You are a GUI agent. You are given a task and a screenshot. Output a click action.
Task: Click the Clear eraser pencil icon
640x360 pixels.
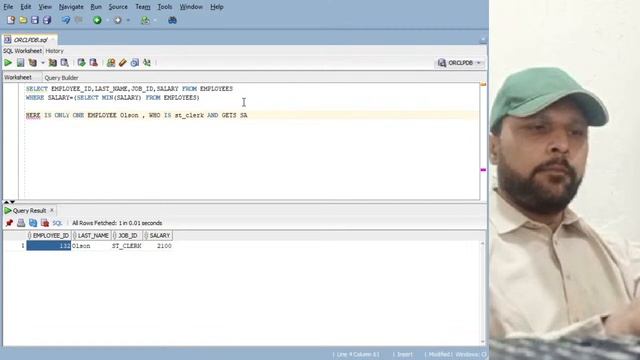122,62
